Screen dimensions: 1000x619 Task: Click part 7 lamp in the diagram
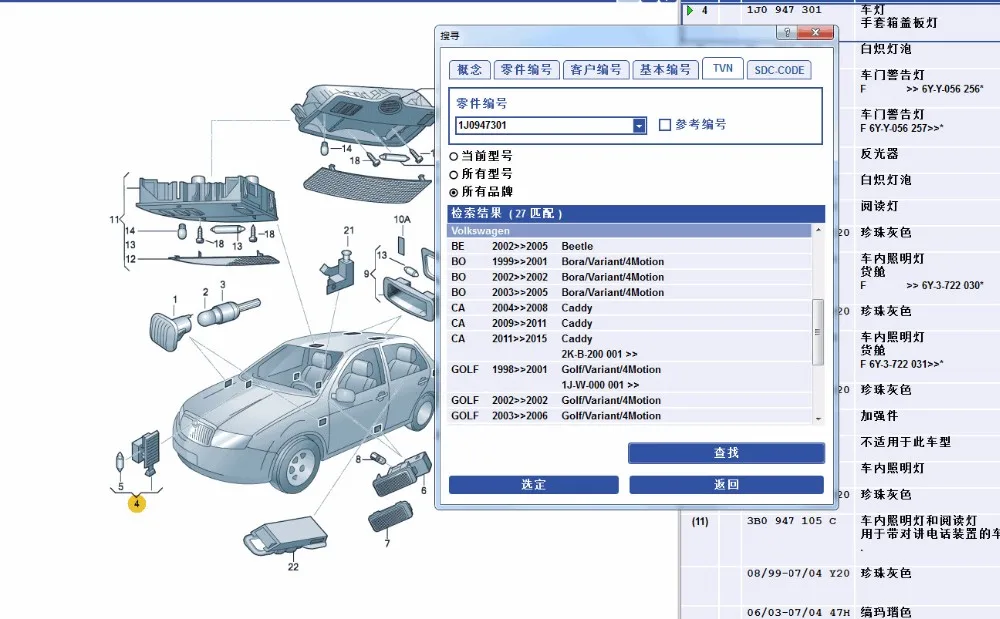coord(390,517)
